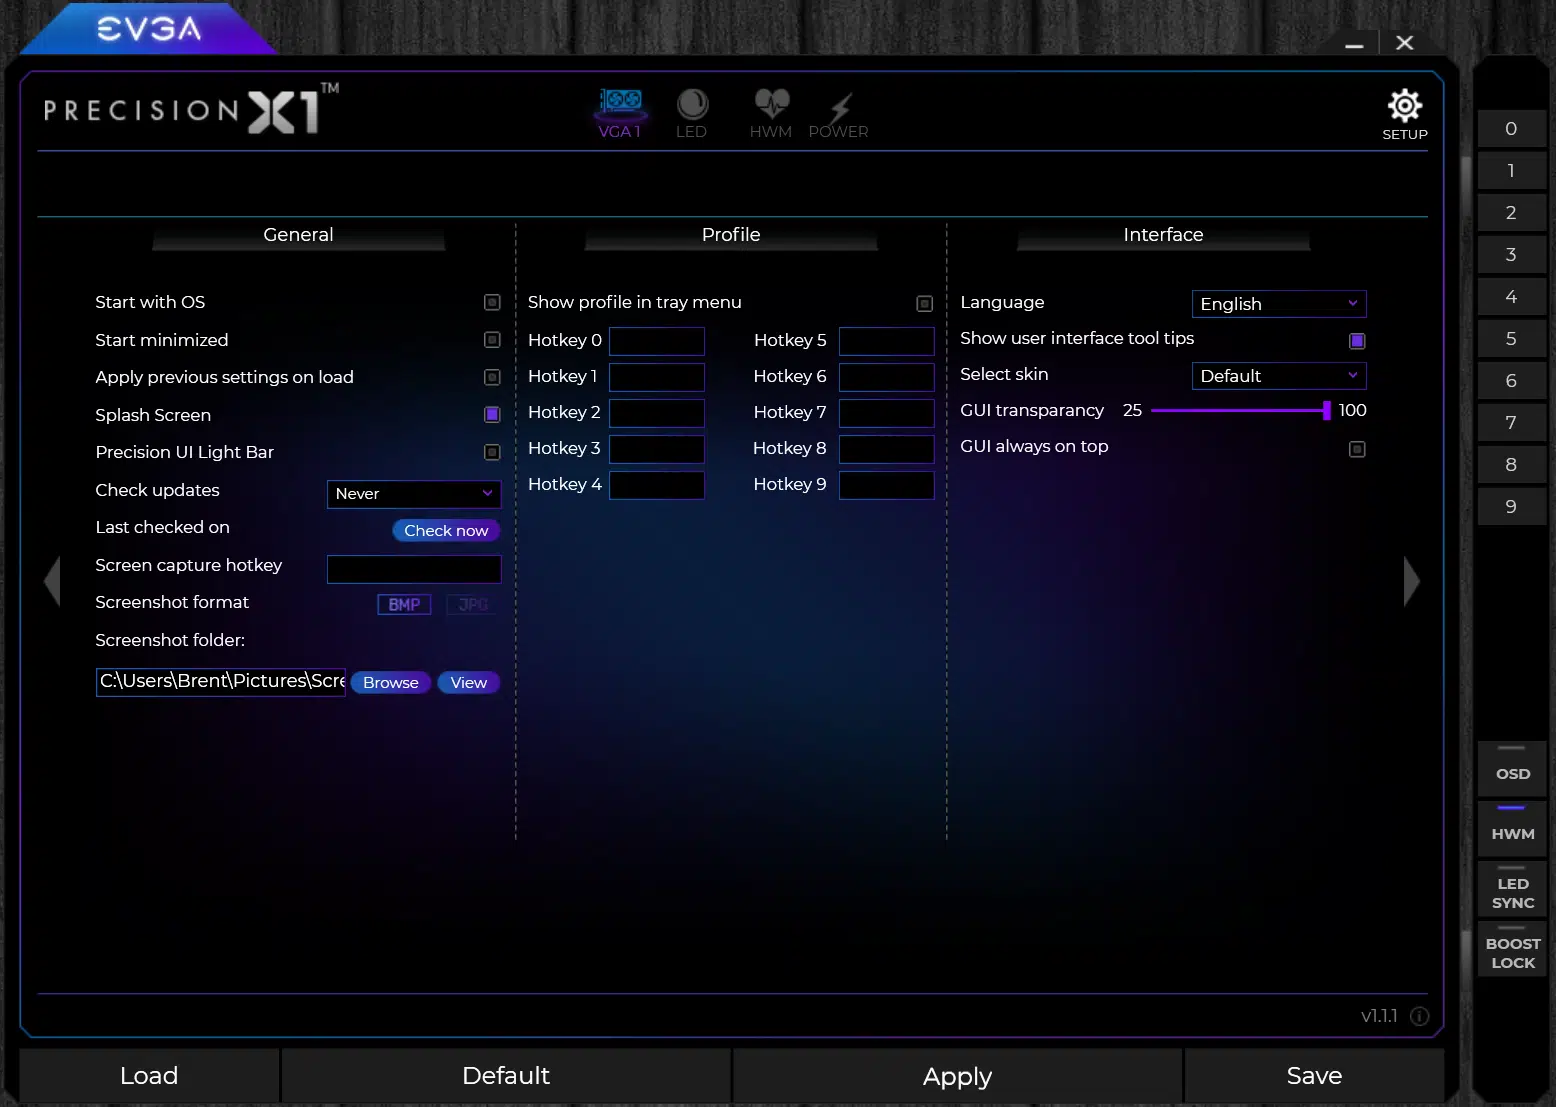Select BMP screenshot format
Viewport: 1556px width, 1107px height.
(404, 604)
